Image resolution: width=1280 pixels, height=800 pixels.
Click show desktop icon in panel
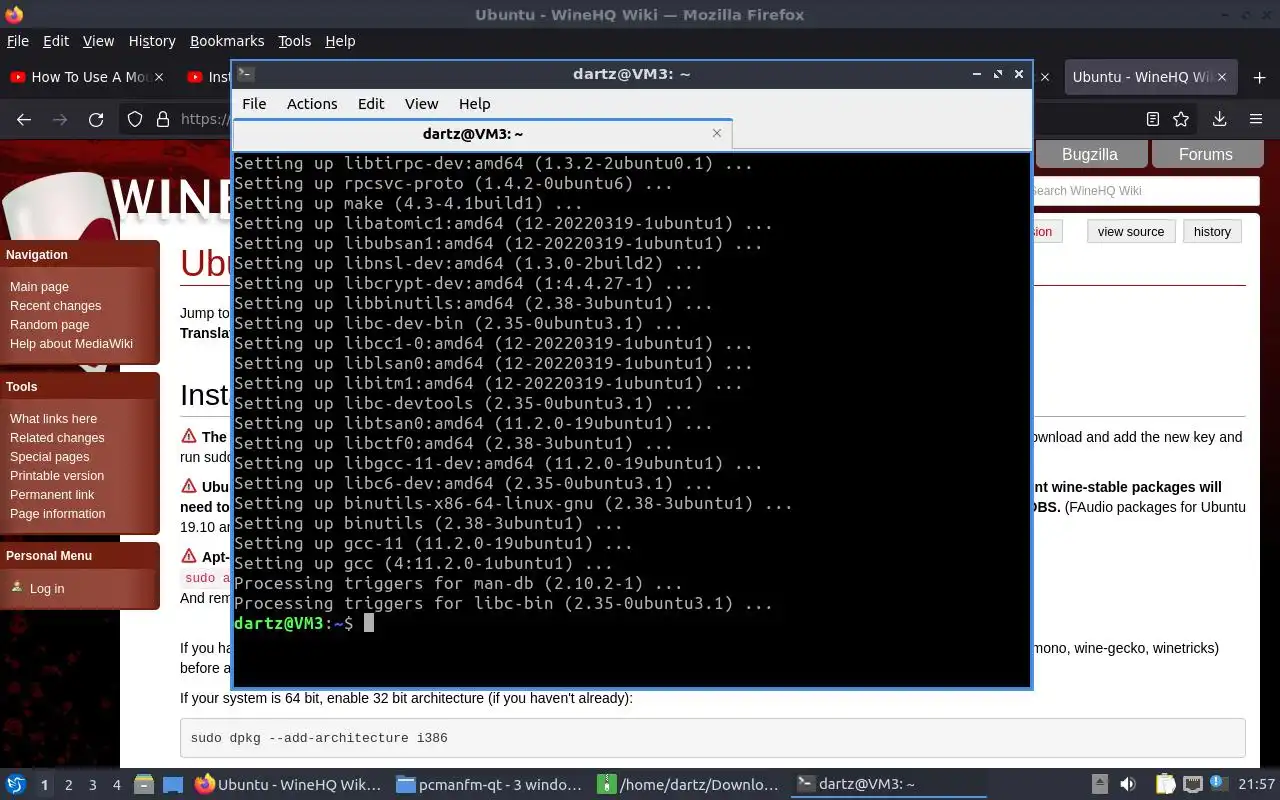tap(172, 785)
